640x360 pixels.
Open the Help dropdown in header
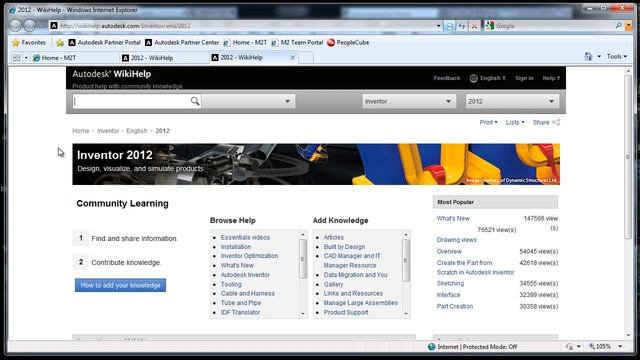(x=551, y=78)
